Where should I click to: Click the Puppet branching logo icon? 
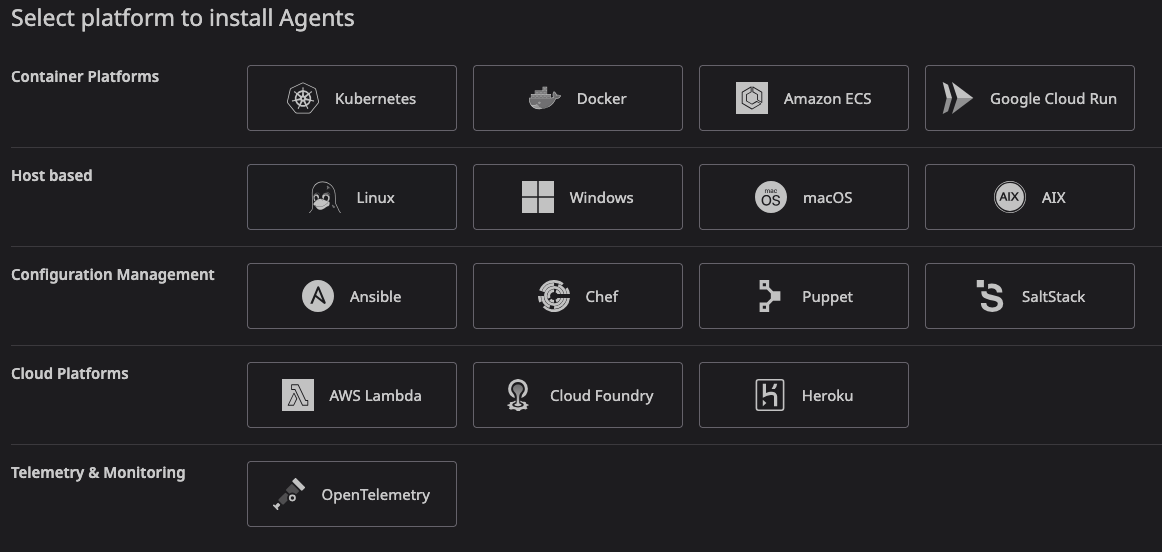pos(769,296)
